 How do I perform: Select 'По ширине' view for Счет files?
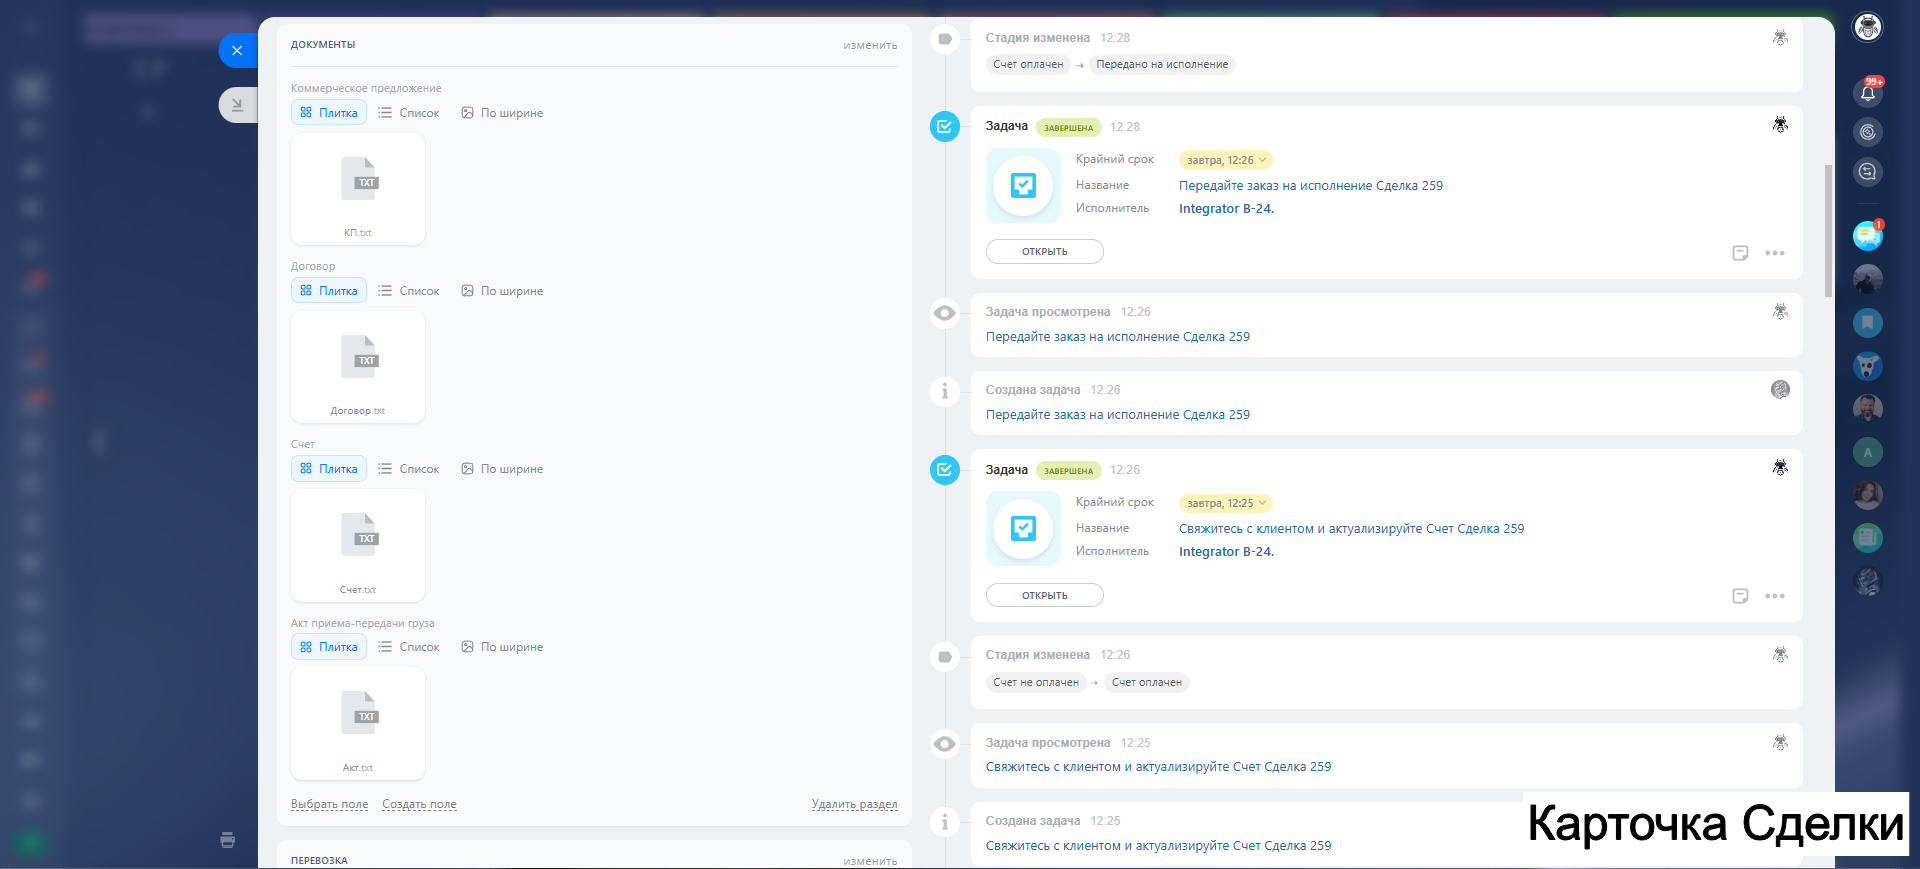tap(502, 469)
